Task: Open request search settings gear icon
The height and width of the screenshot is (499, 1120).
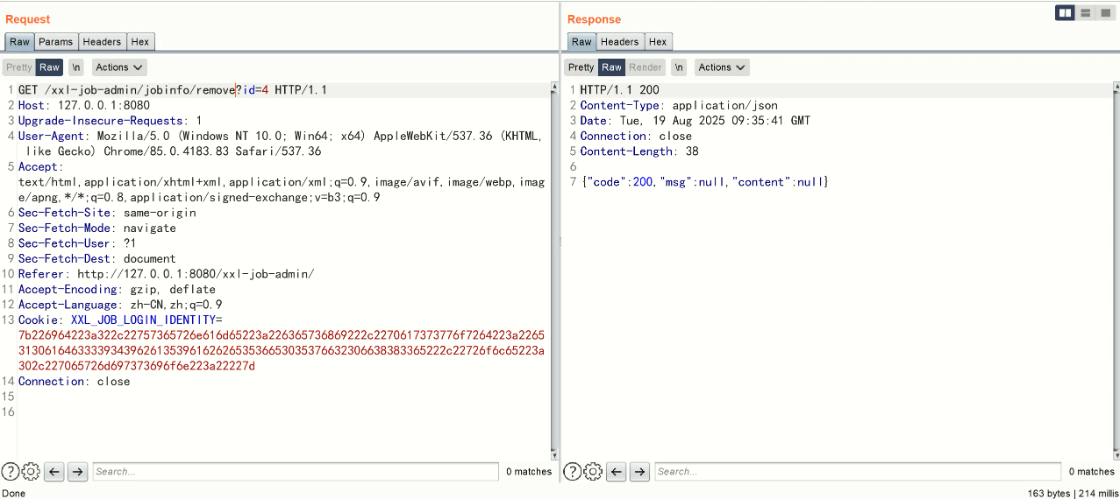Action: coord(30,471)
